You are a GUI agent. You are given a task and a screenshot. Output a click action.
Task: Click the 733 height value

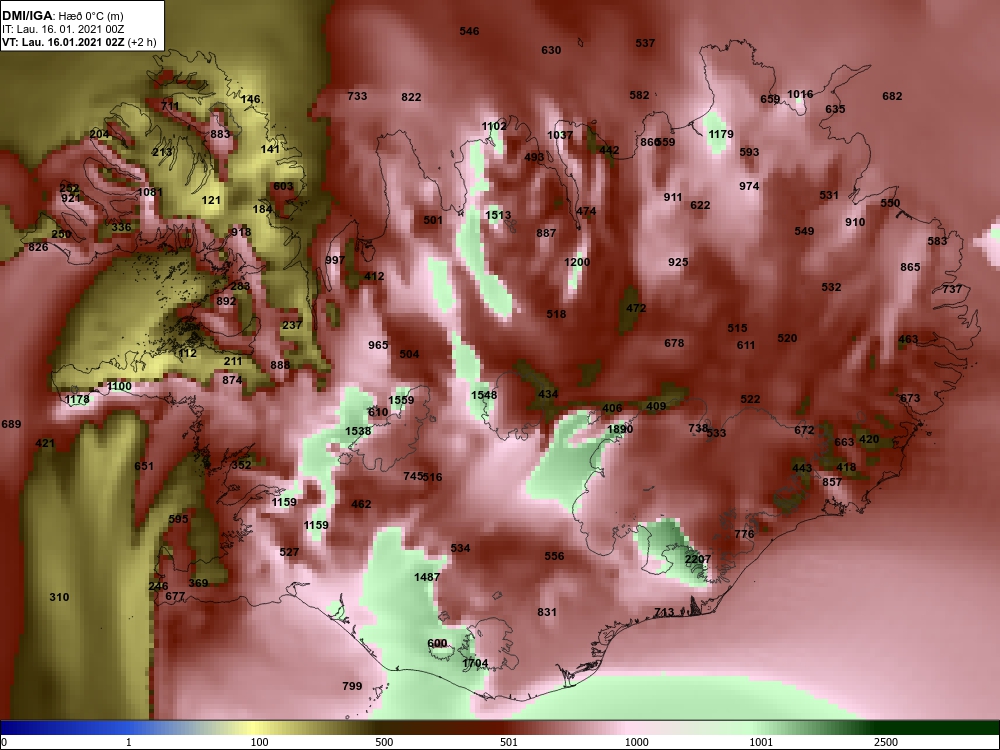tap(357, 96)
